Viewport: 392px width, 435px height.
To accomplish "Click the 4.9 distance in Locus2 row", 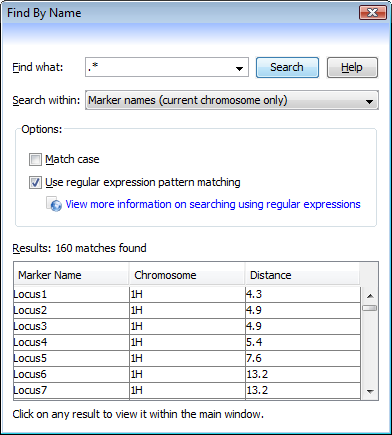I will pos(303,310).
